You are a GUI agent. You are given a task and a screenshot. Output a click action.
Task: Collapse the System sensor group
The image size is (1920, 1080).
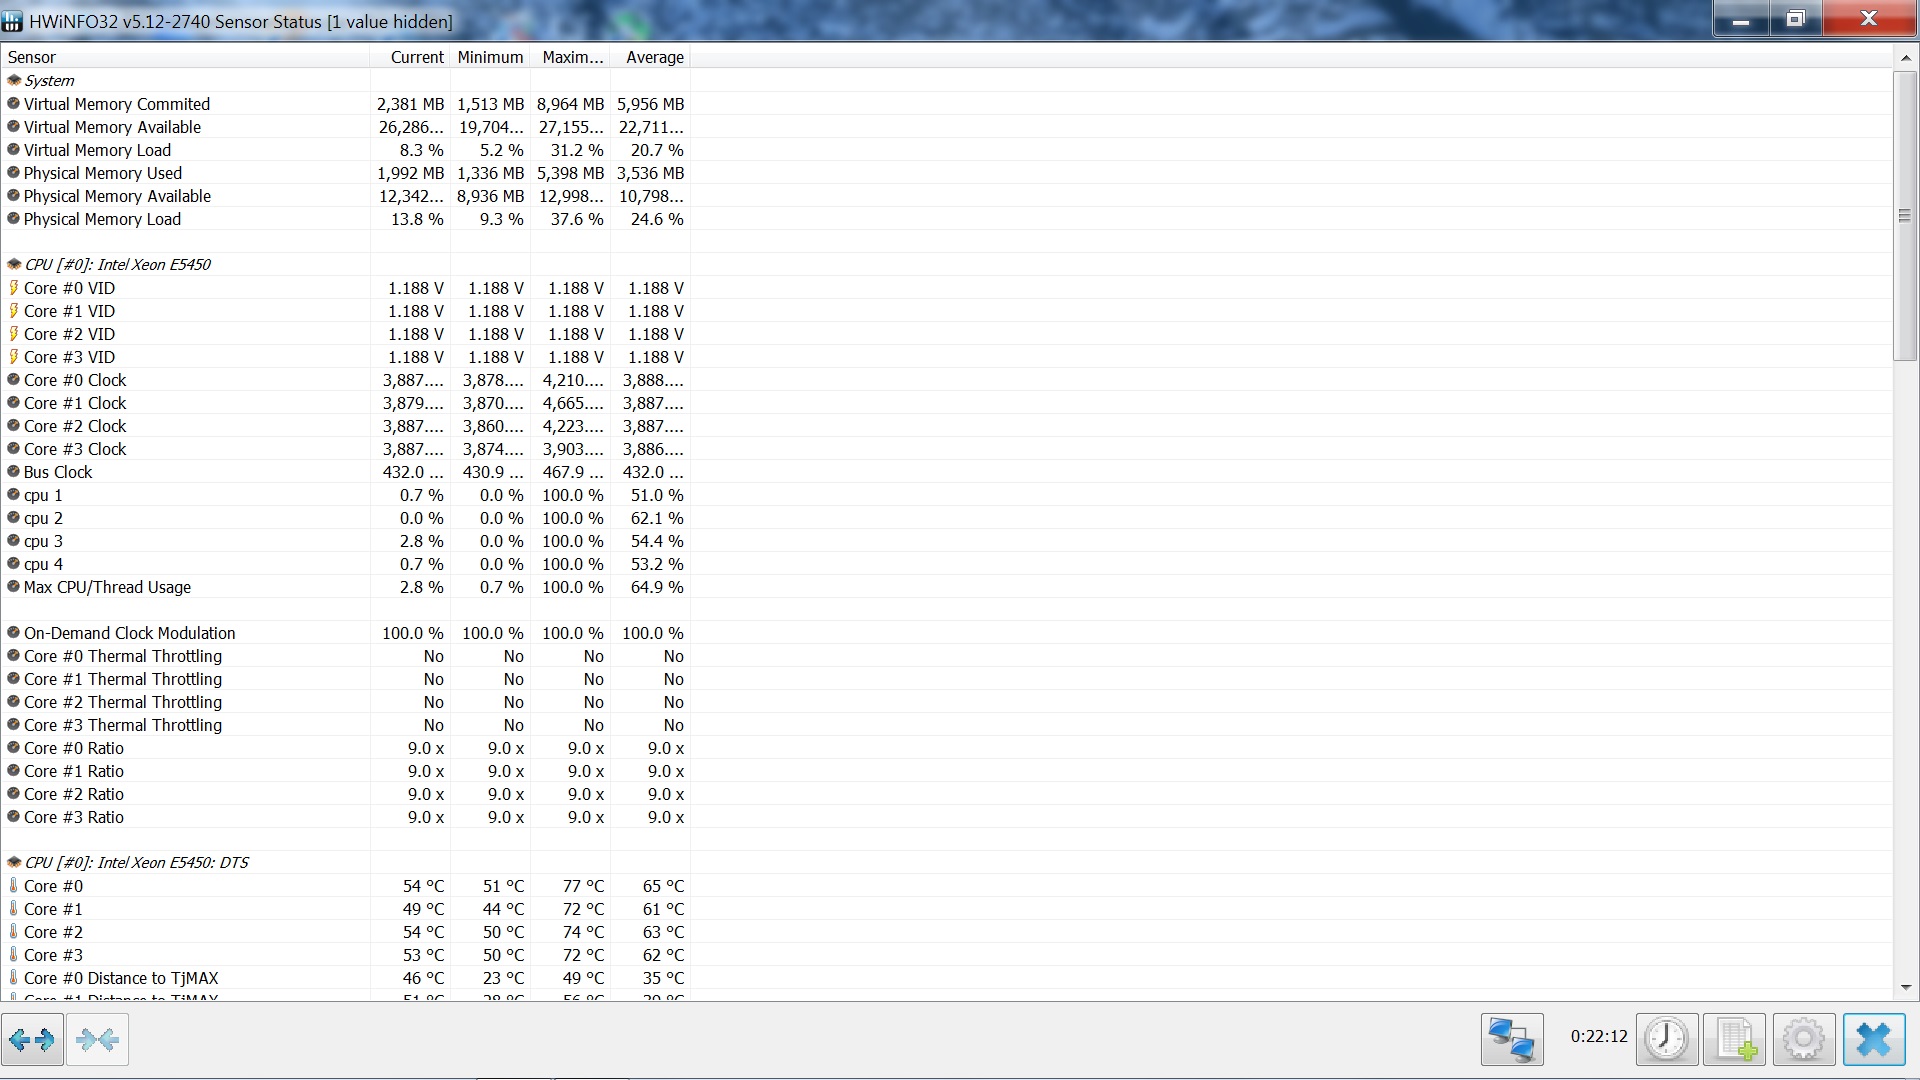click(x=49, y=81)
